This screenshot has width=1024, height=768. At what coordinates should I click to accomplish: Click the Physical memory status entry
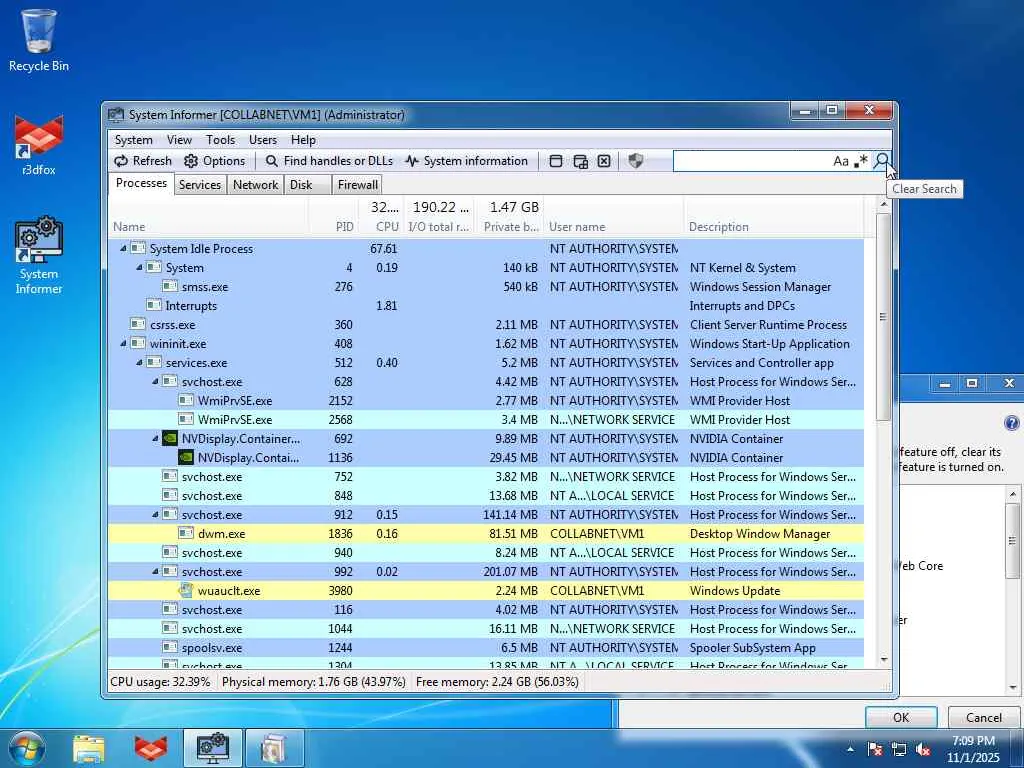(x=313, y=682)
